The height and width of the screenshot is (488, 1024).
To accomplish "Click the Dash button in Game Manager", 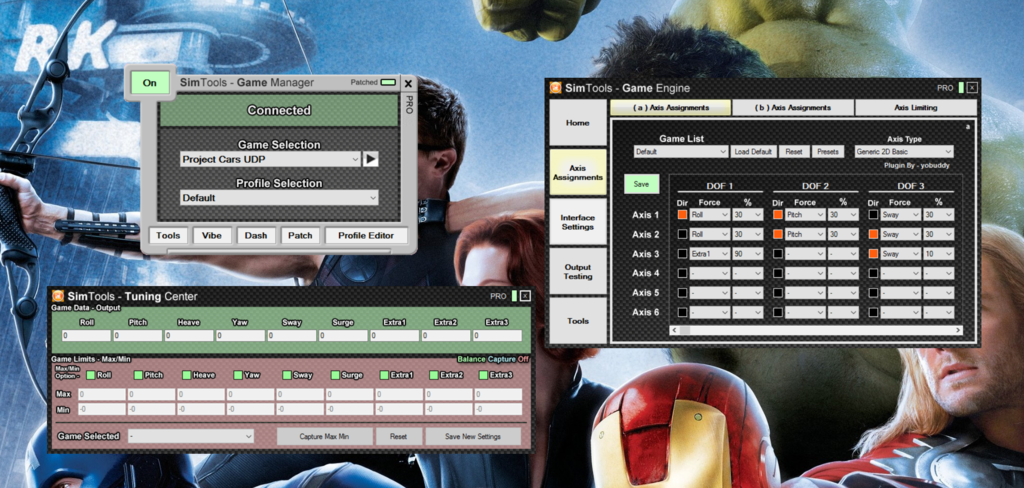I will coord(256,235).
